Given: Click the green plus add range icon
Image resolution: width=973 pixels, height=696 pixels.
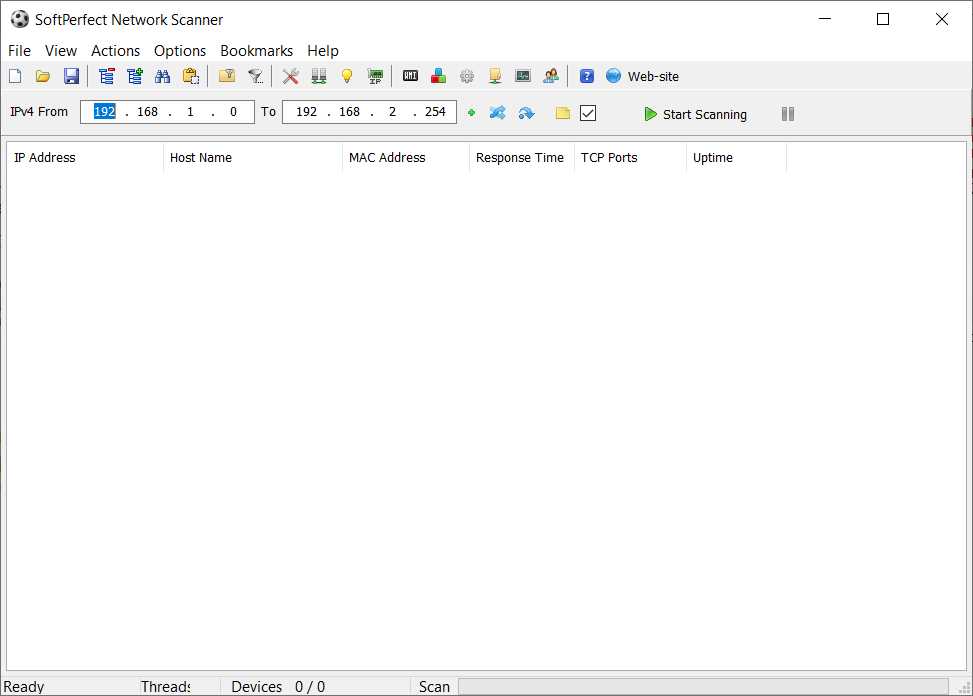Looking at the screenshot, I should click(x=471, y=113).
